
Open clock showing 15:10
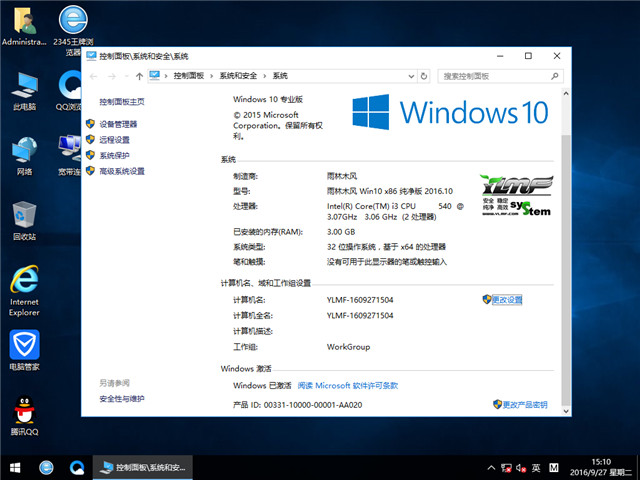(601, 467)
